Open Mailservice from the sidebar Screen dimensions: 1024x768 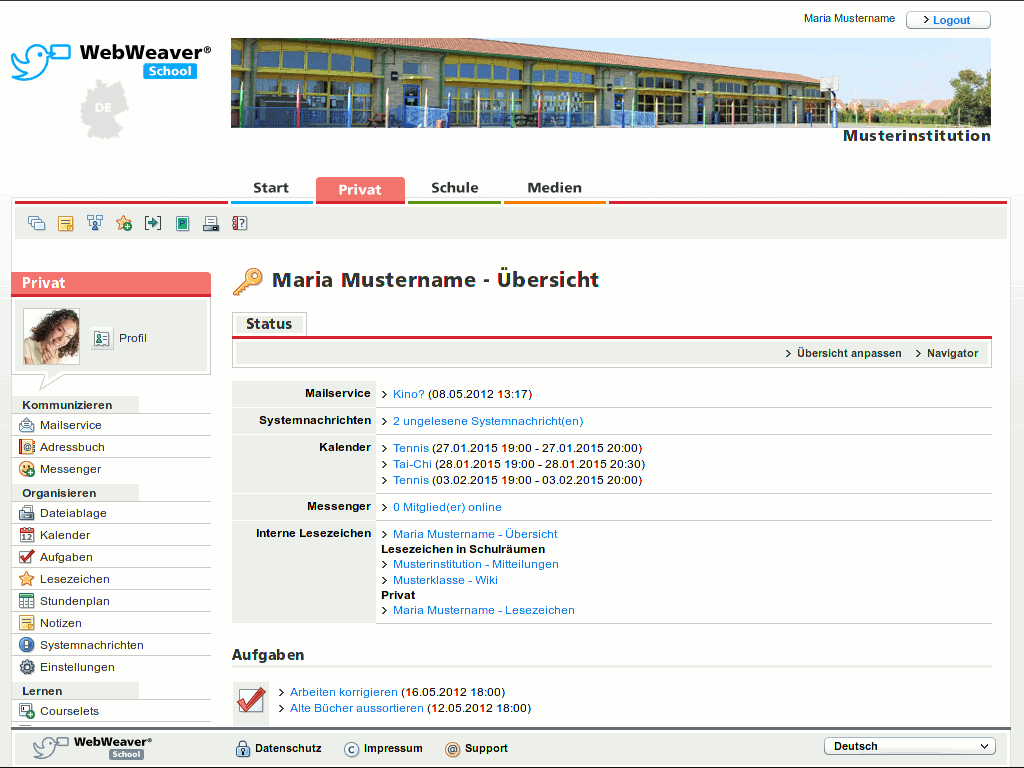(x=70, y=425)
